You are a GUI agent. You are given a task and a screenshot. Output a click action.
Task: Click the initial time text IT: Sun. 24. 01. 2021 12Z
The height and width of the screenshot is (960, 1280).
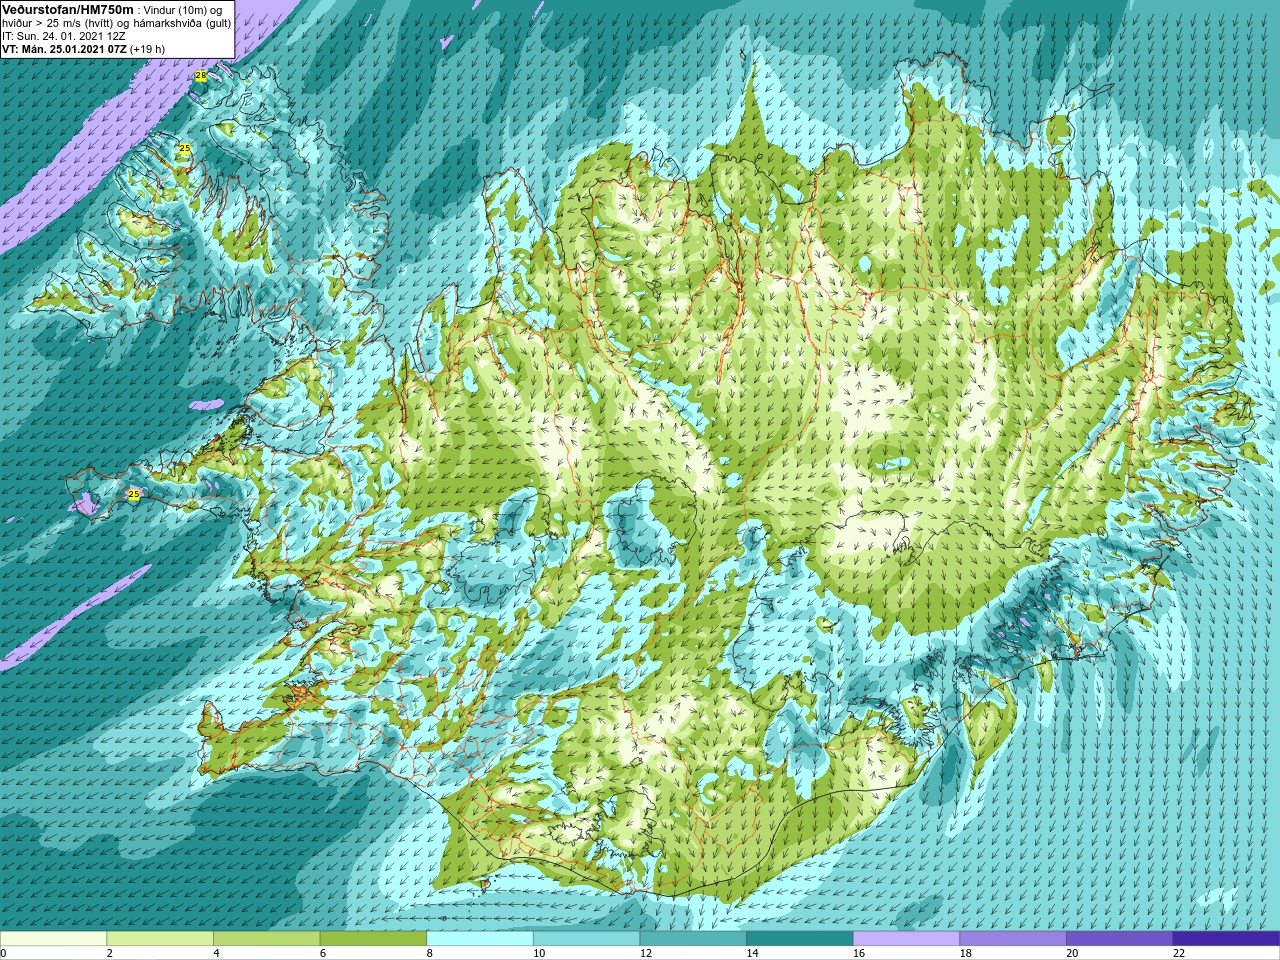[x=64, y=36]
